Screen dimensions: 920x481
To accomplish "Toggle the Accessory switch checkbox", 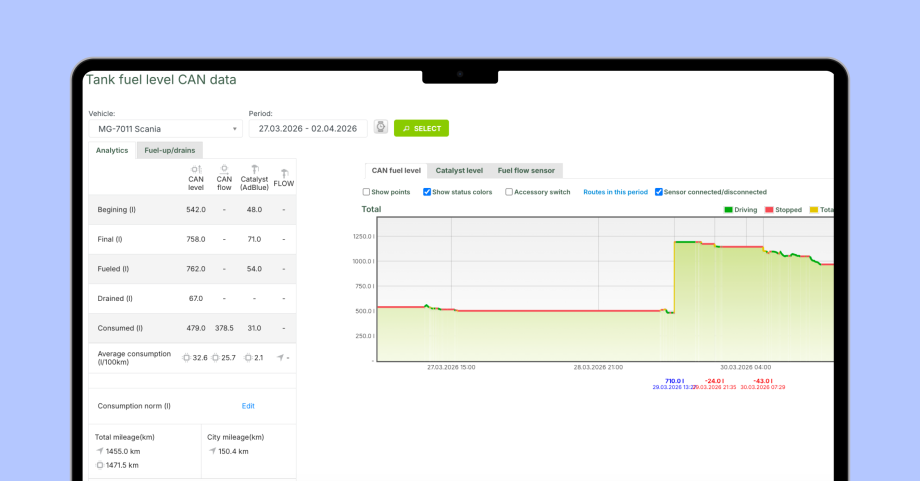I will click(509, 192).
